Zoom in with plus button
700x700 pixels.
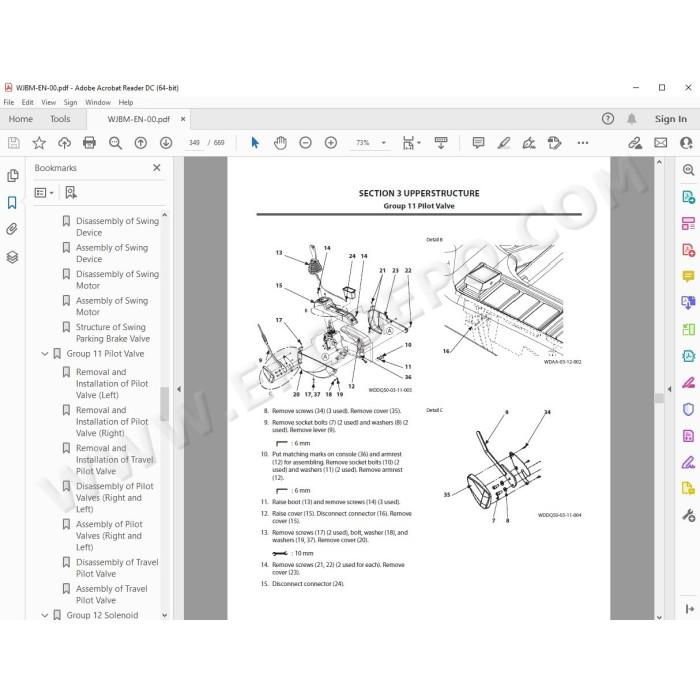click(x=331, y=143)
